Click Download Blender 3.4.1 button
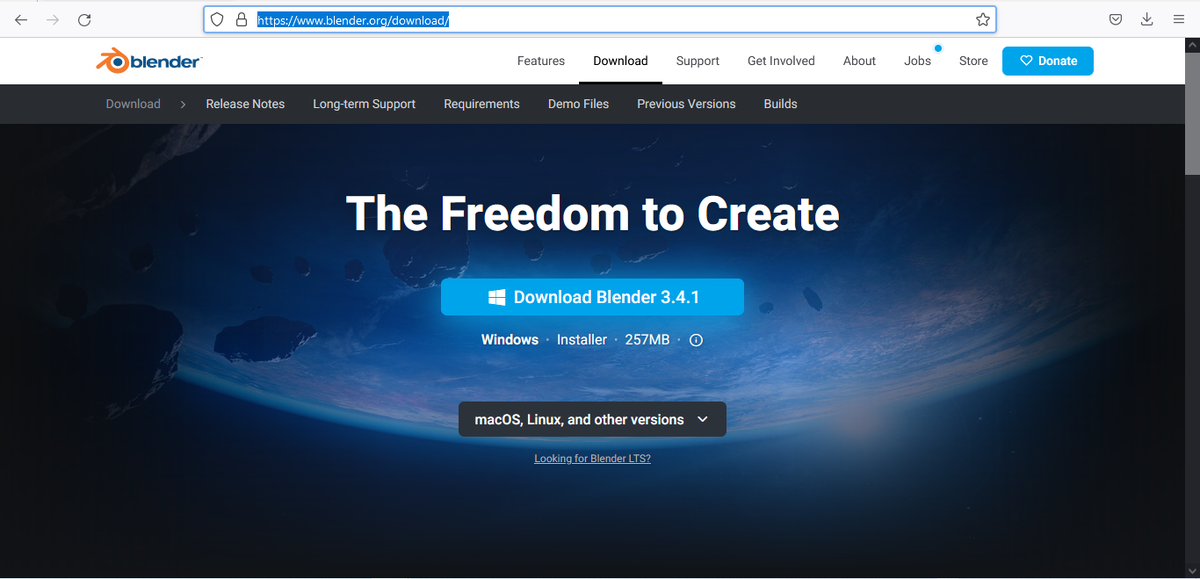 (x=592, y=297)
